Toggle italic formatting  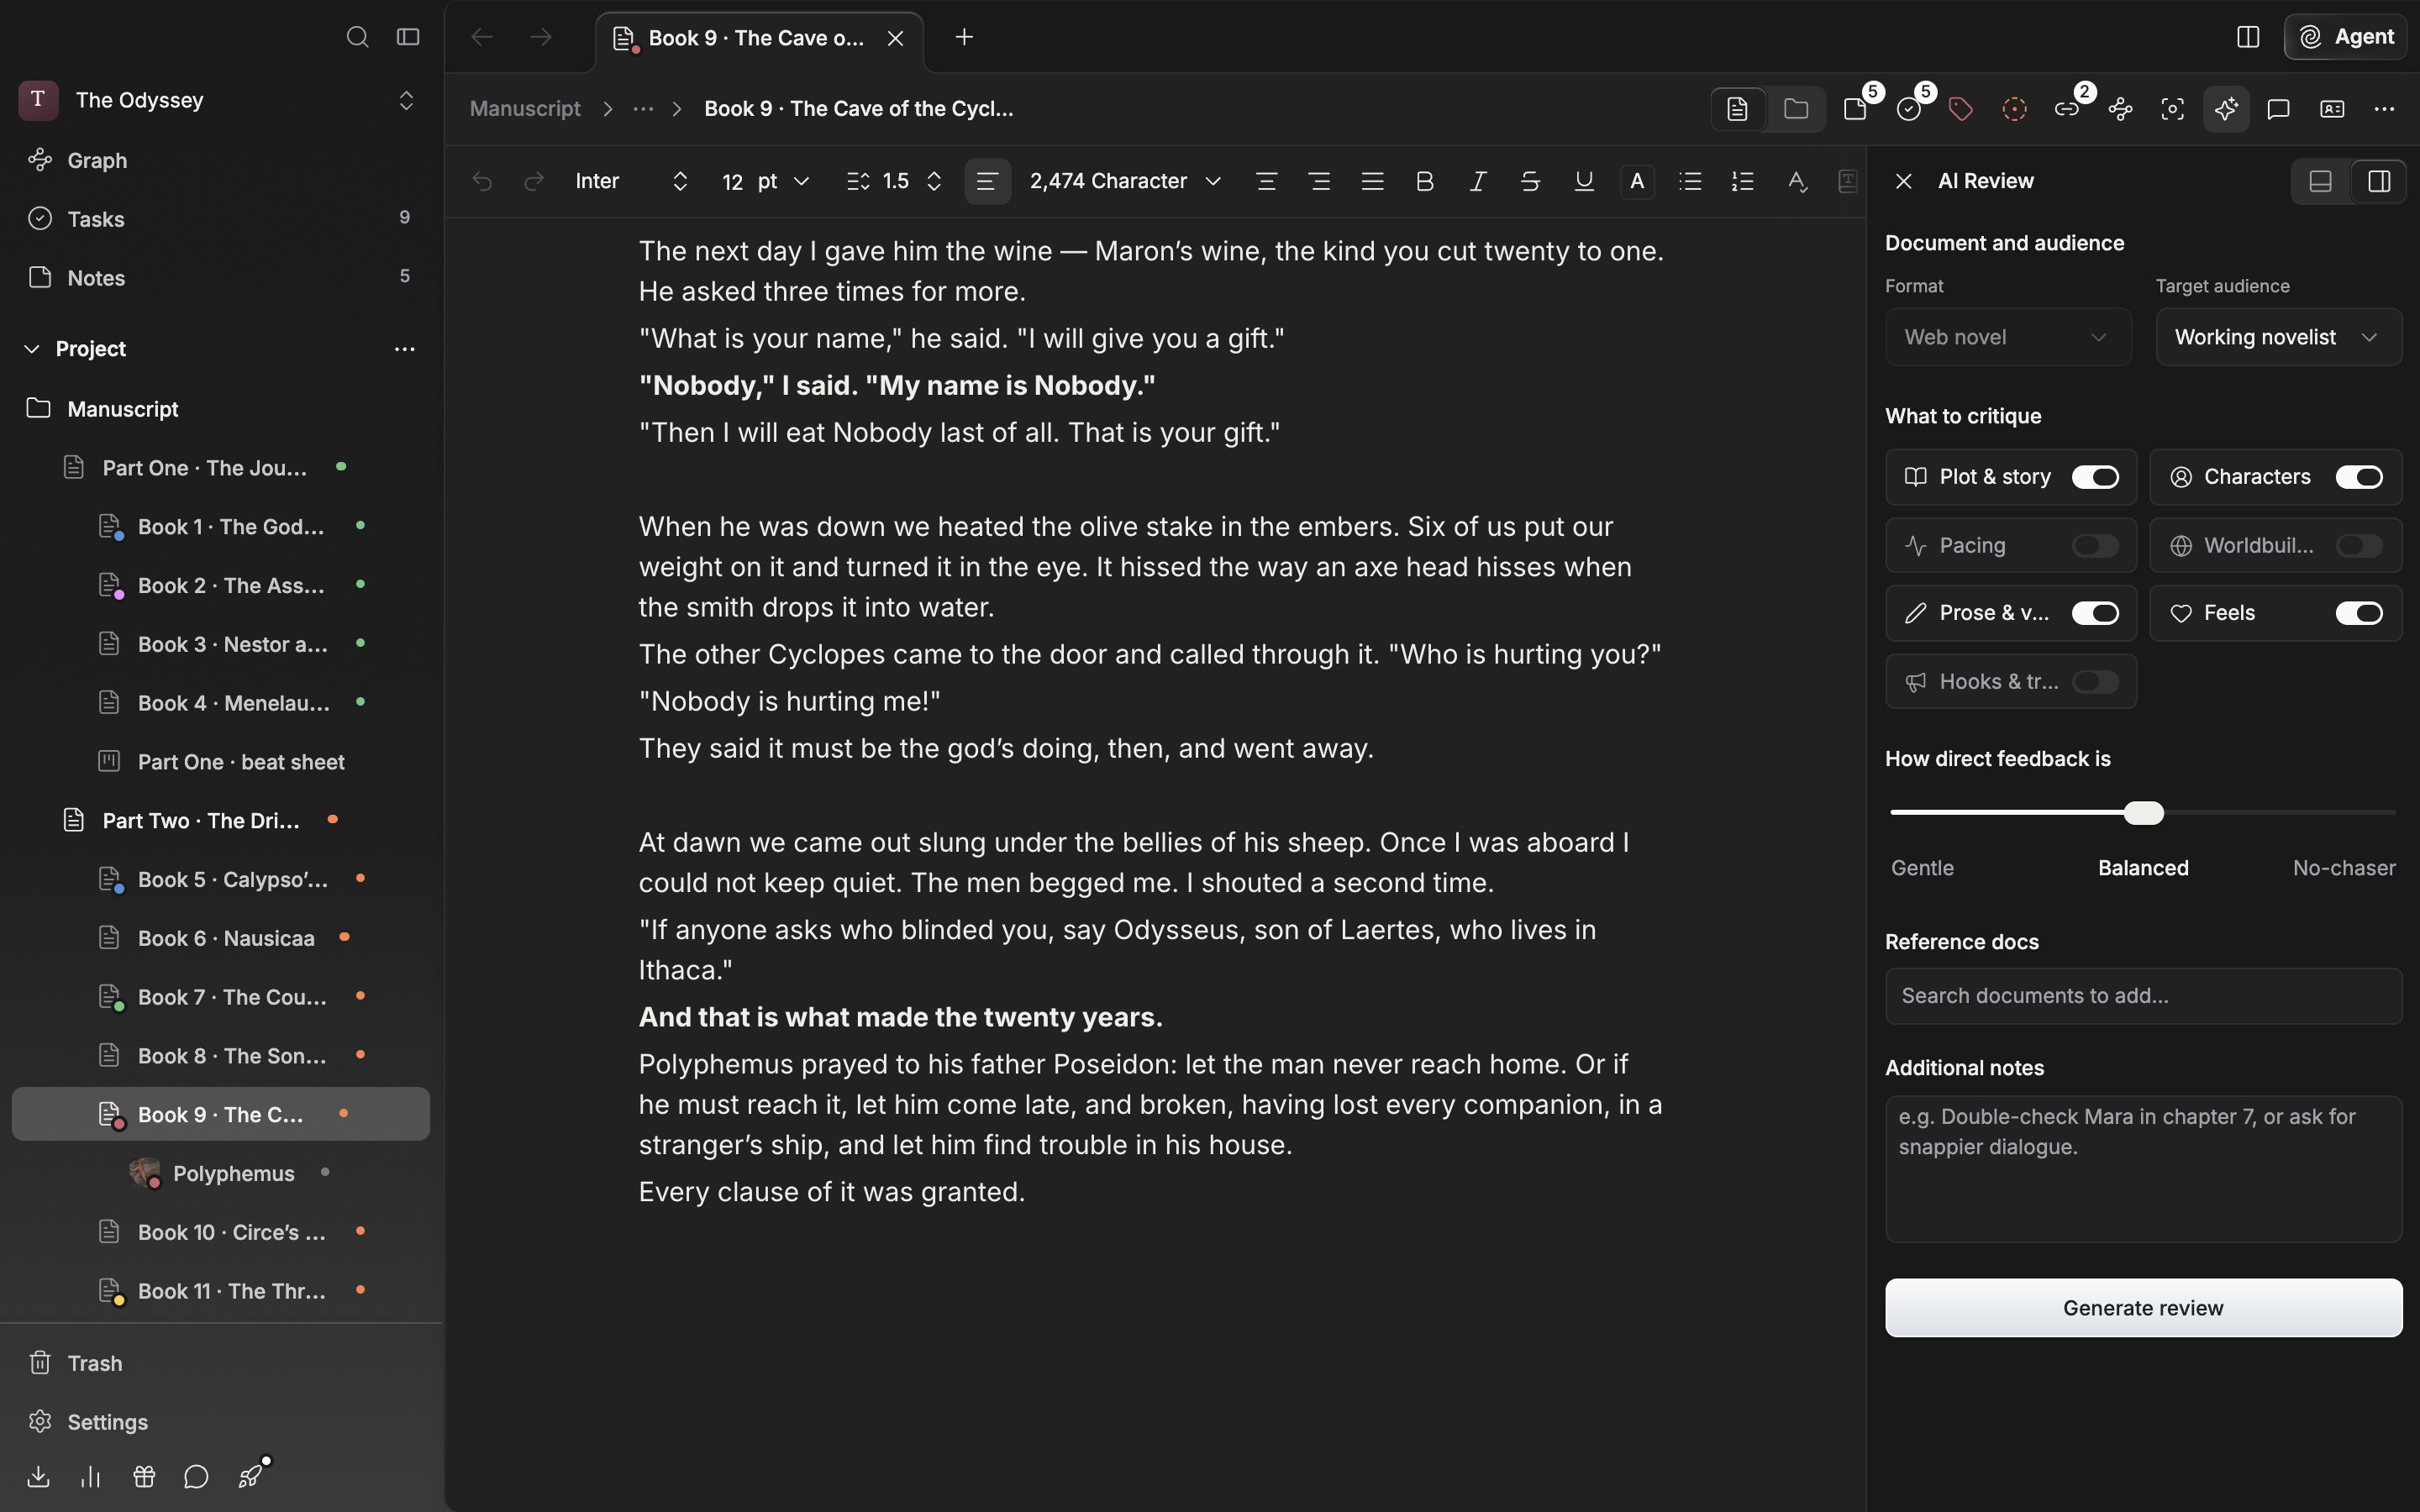(1477, 181)
